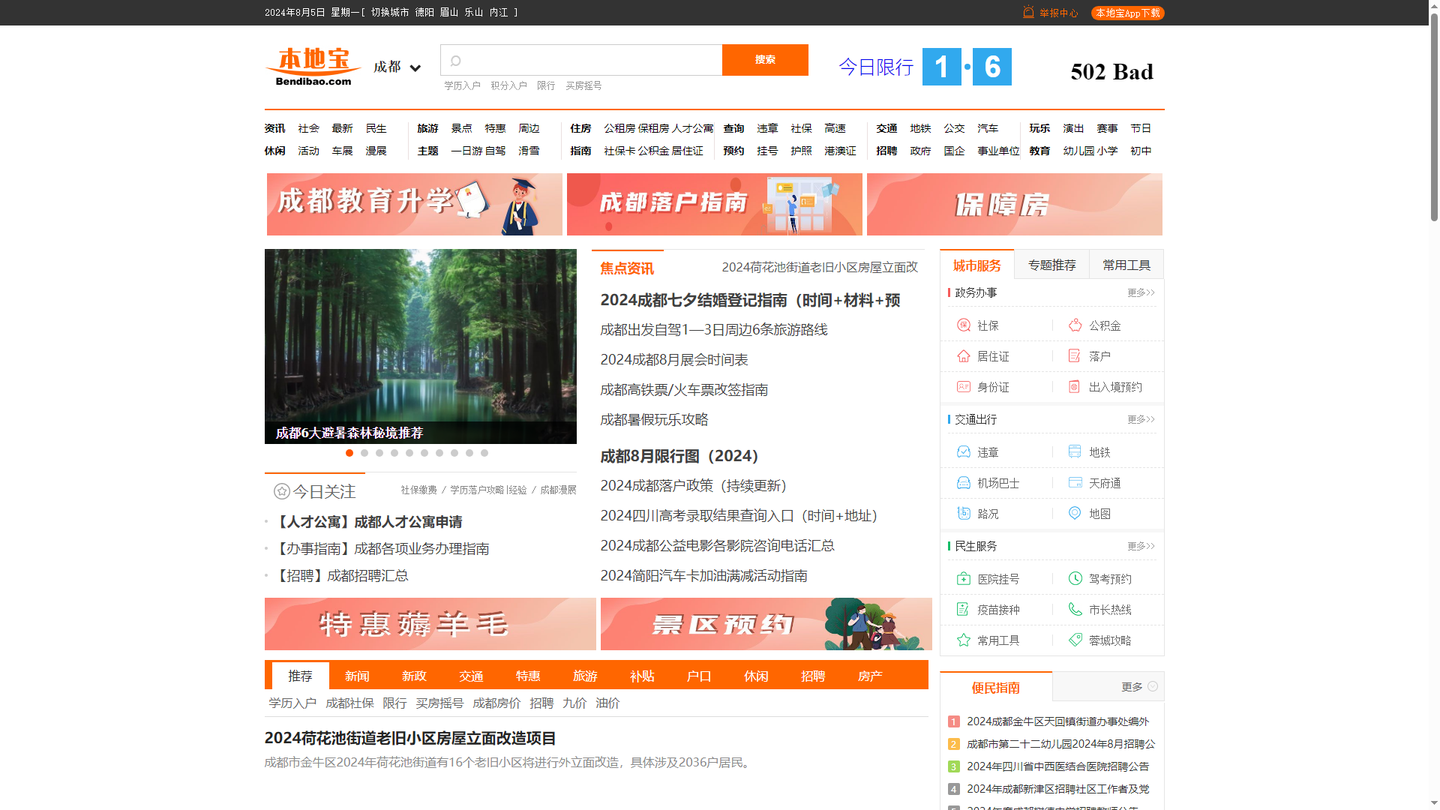Viewport: 1440px width, 810px height.
Task: Open 成都8月限行图（2024） link
Action: point(679,456)
